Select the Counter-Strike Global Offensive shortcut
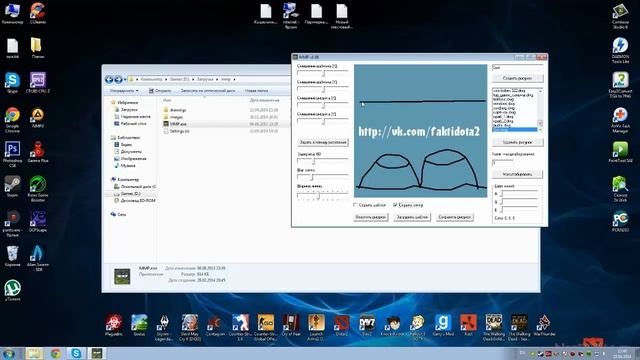The width and height of the screenshot is (640, 360). pyautogui.click(x=265, y=327)
